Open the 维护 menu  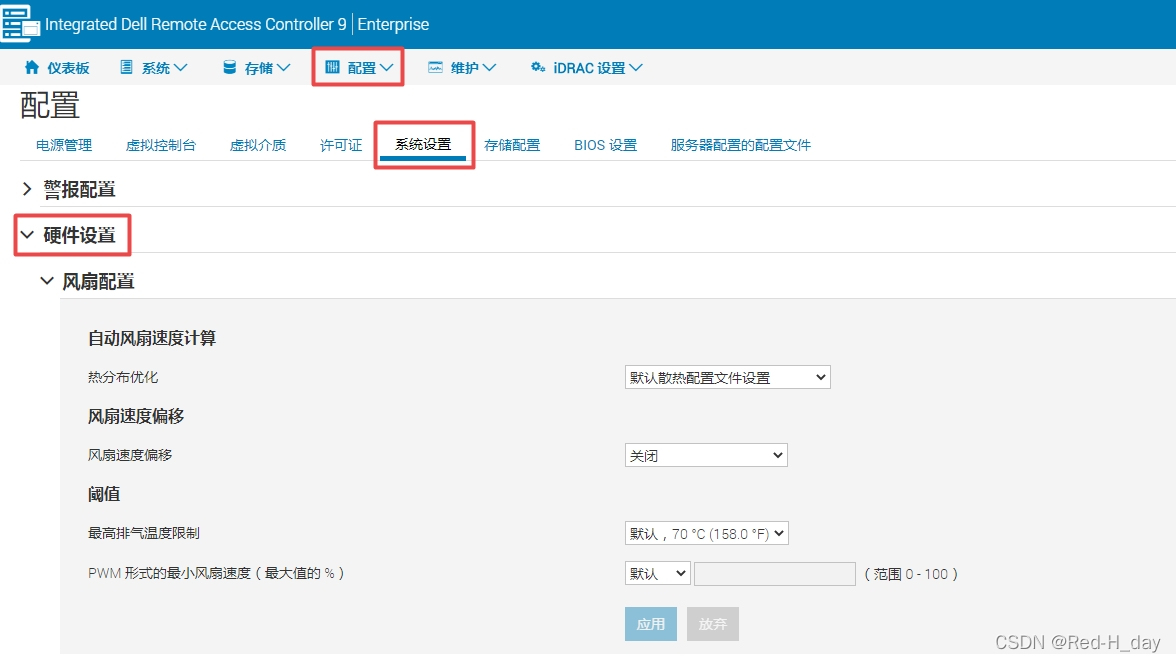(462, 67)
